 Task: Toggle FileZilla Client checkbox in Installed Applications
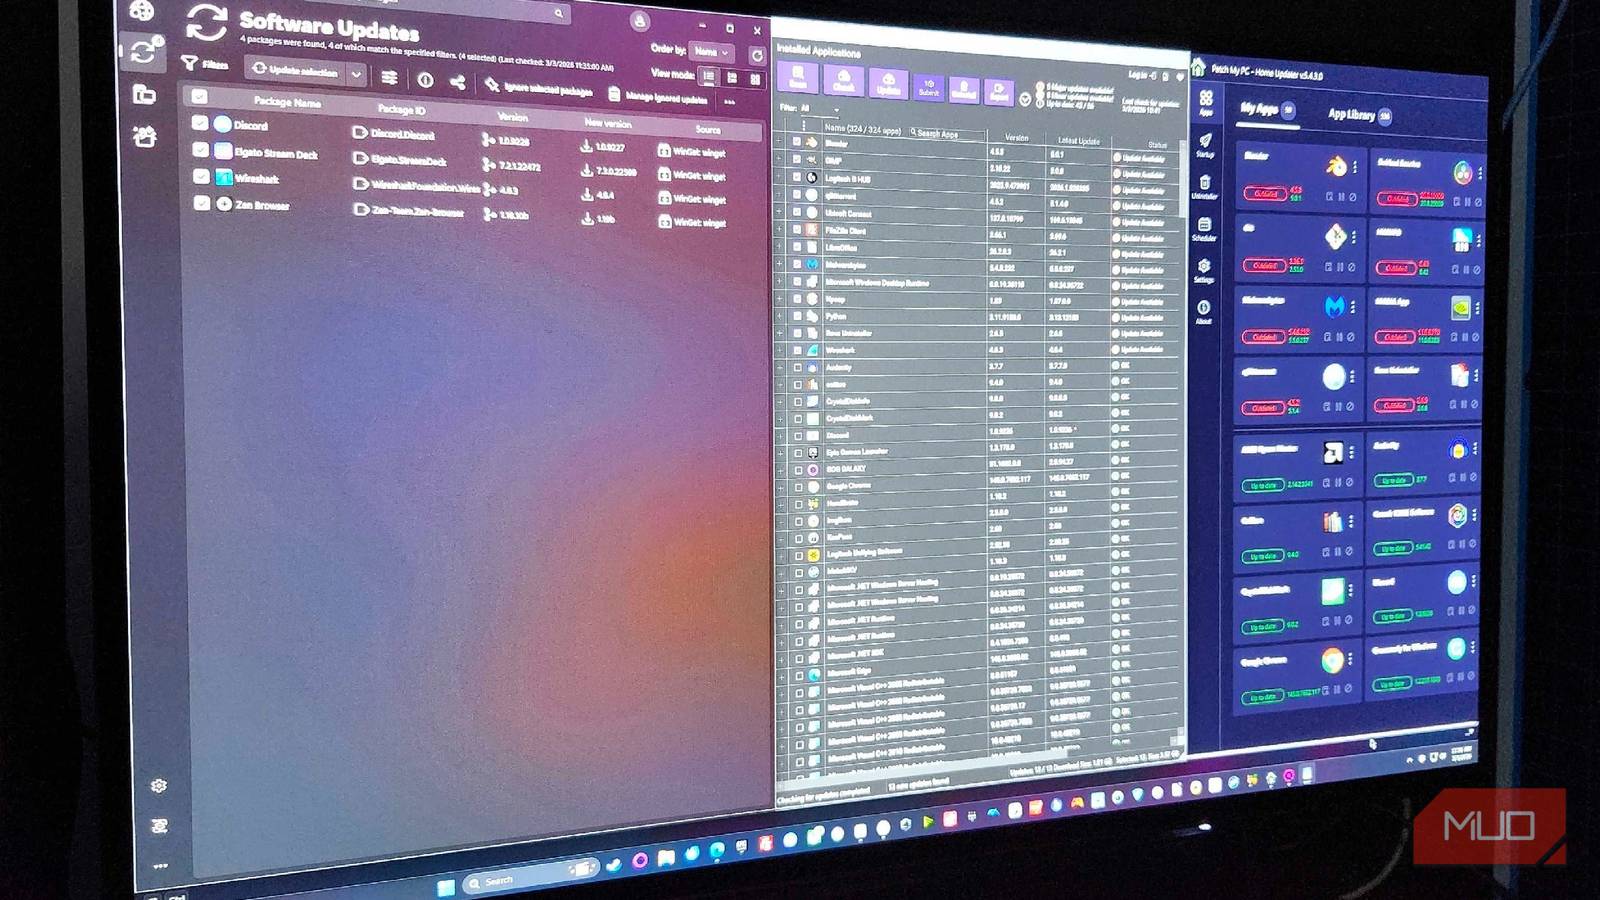[797, 229]
